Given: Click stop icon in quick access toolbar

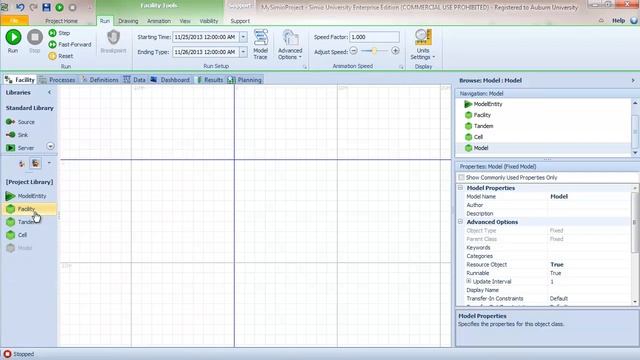Looking at the screenshot, I should (x=73, y=7).
